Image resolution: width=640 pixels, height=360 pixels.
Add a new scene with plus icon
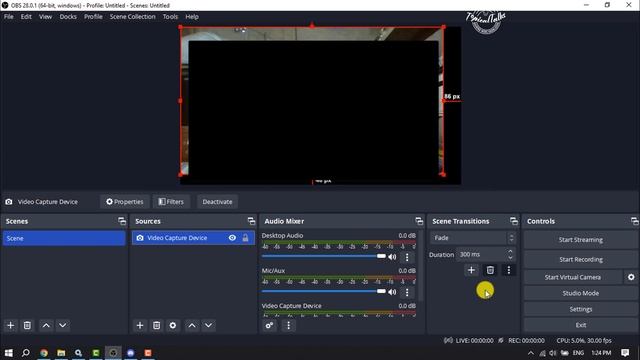(x=11, y=325)
